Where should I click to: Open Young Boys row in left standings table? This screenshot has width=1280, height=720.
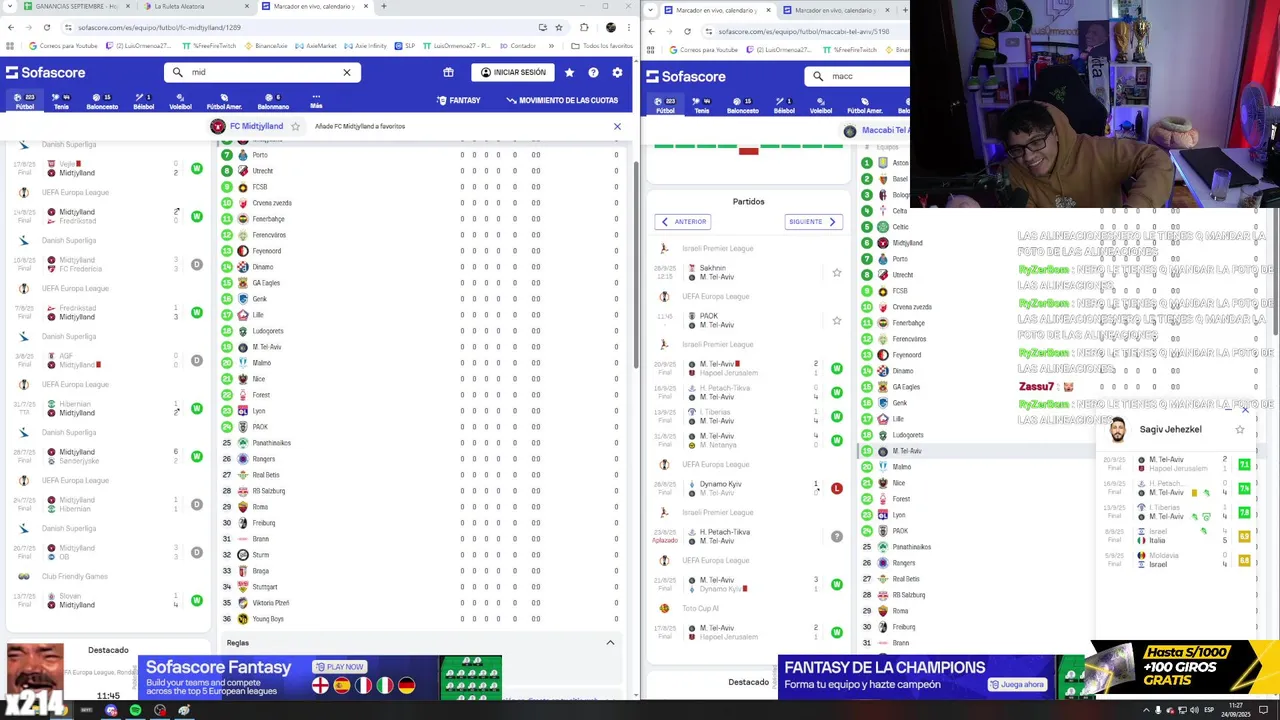(422, 619)
